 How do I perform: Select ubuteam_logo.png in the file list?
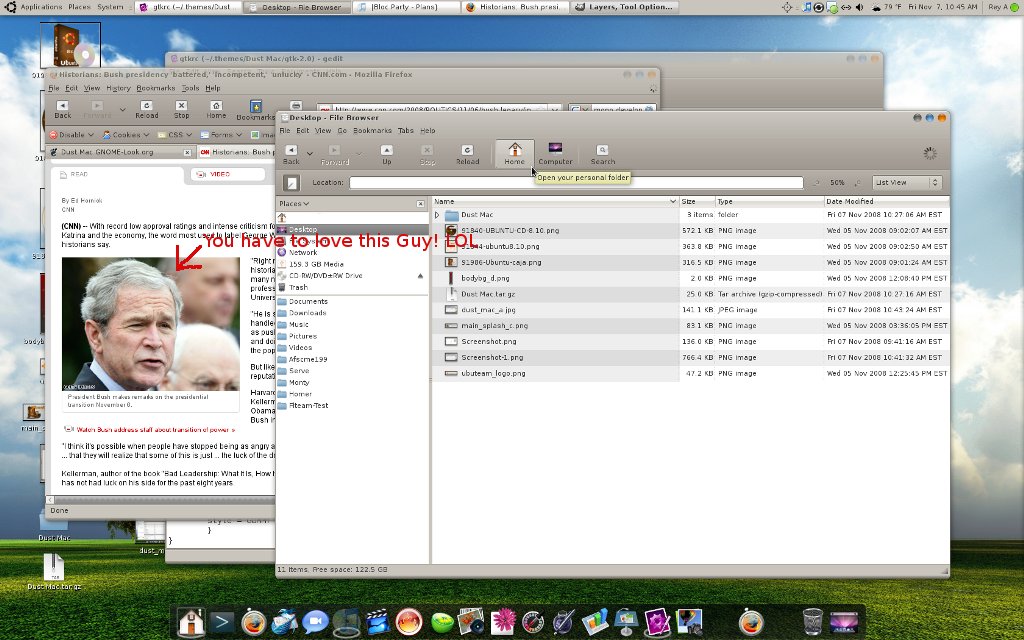[x=493, y=374]
